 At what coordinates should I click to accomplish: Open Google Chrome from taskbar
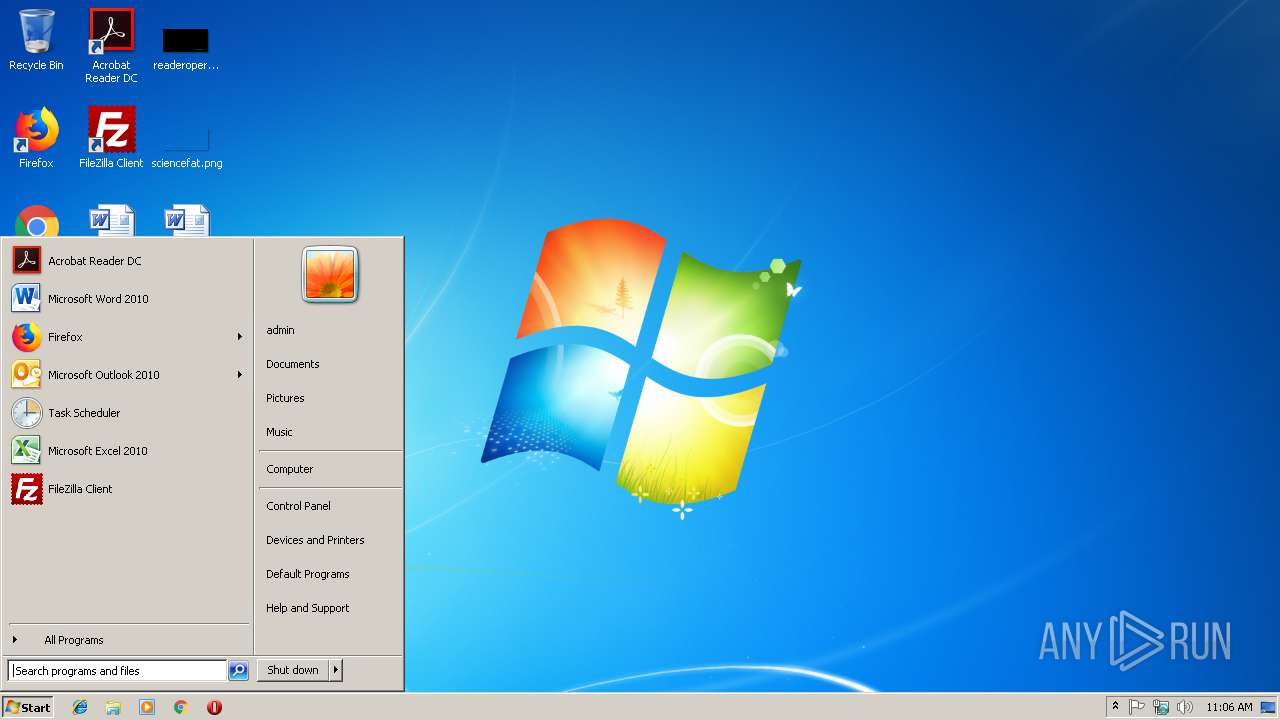(181, 707)
